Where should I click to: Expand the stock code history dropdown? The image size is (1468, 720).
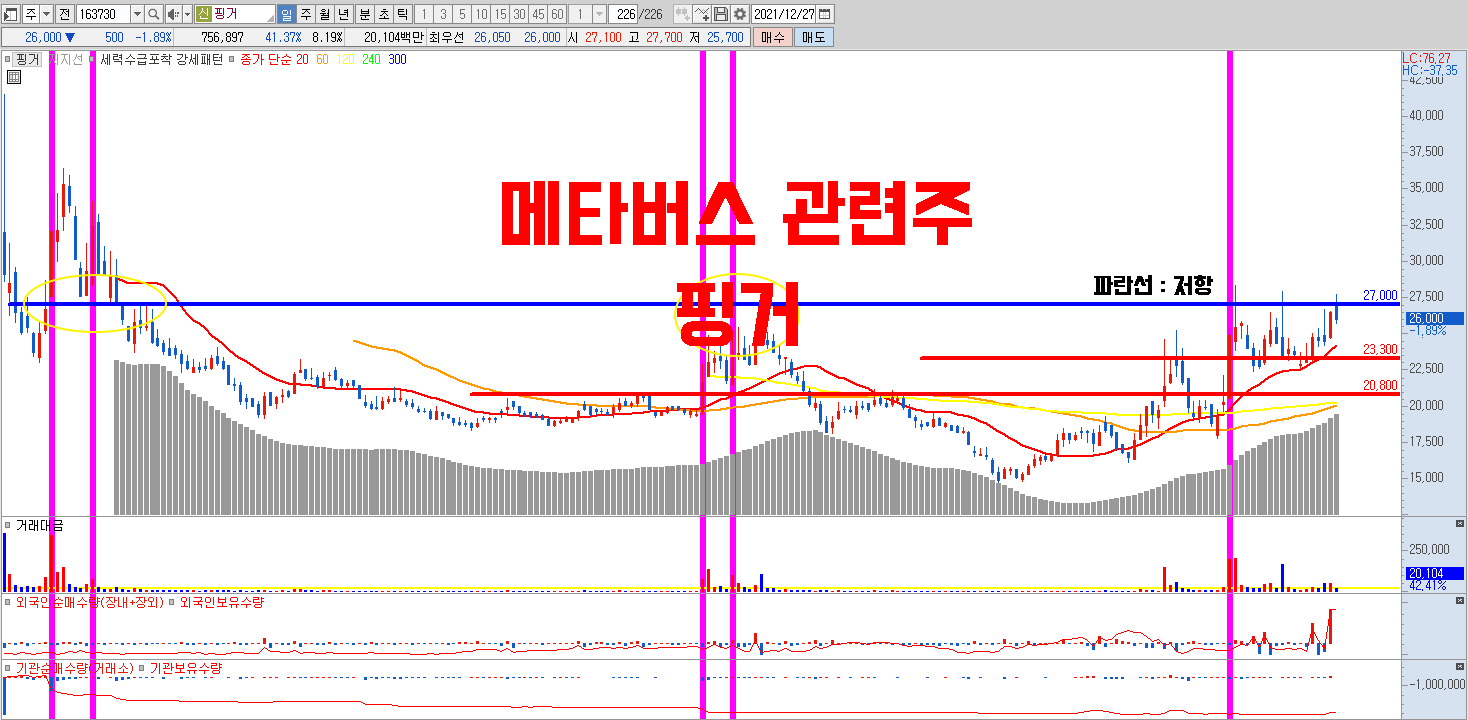(x=137, y=14)
